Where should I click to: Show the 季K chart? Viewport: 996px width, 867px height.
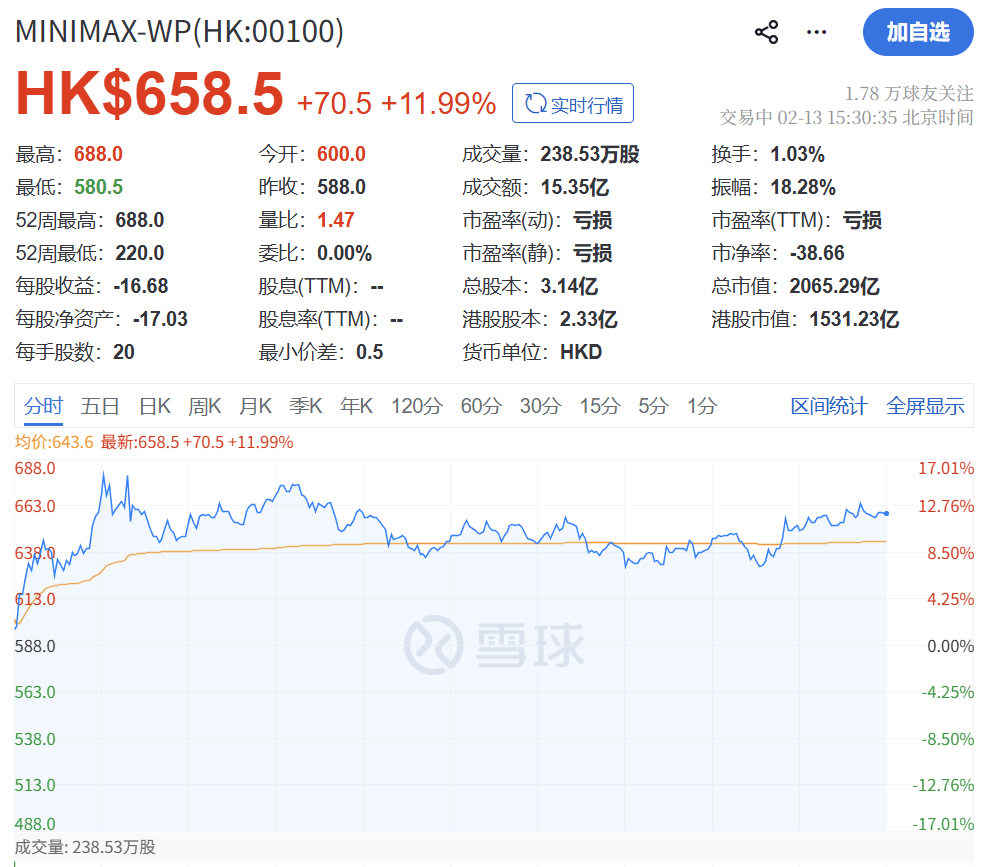coord(305,406)
